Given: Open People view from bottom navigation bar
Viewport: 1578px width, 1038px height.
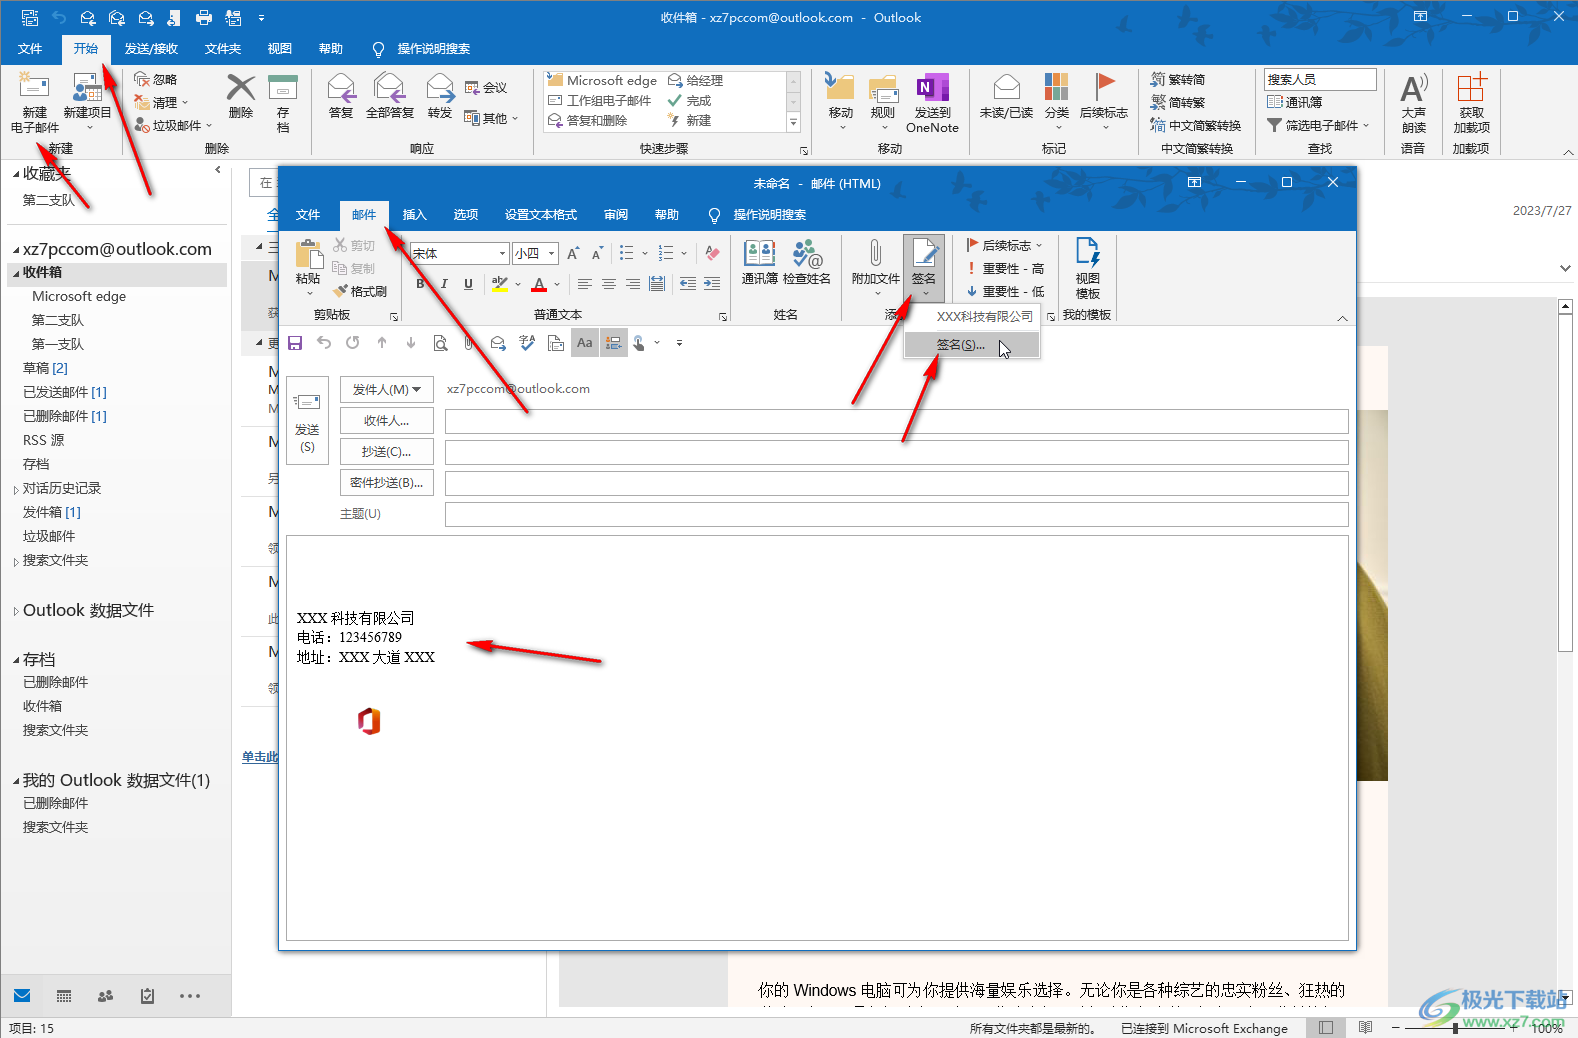Looking at the screenshot, I should [x=105, y=996].
